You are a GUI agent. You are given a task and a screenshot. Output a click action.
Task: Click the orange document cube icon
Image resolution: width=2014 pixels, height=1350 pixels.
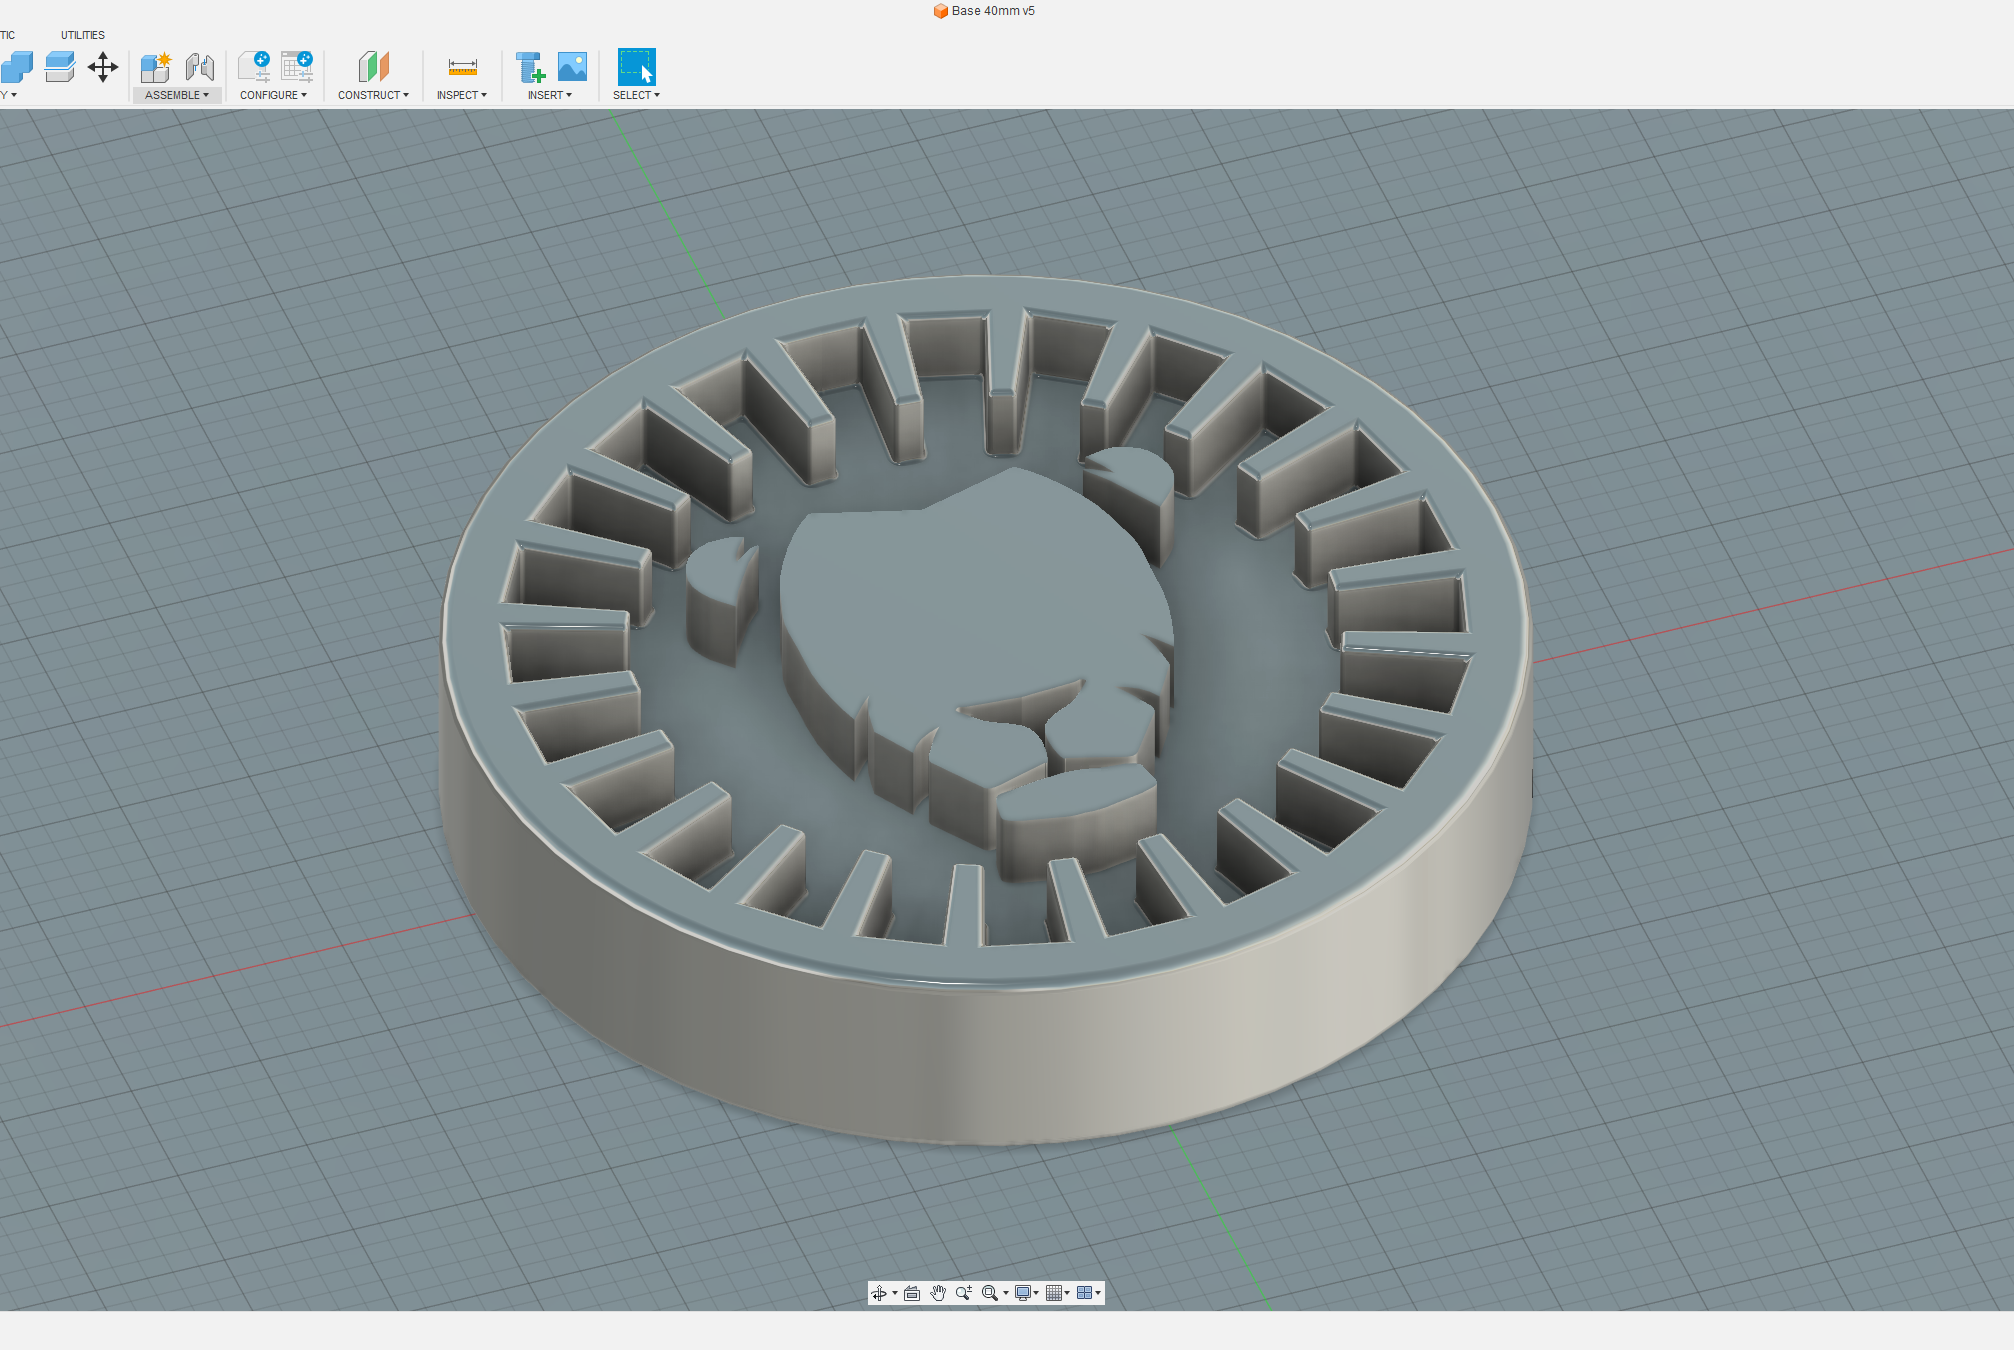940,11
